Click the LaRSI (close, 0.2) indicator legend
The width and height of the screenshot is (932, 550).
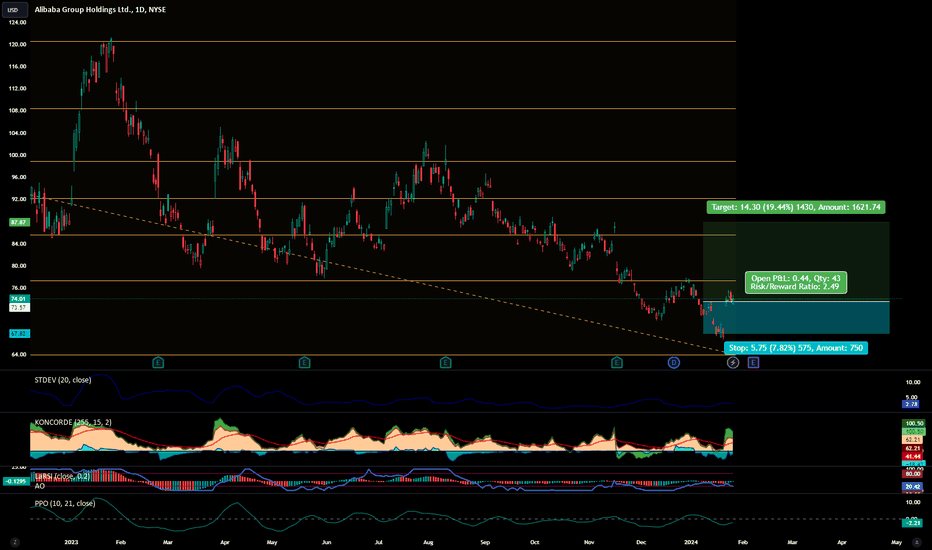click(62, 476)
